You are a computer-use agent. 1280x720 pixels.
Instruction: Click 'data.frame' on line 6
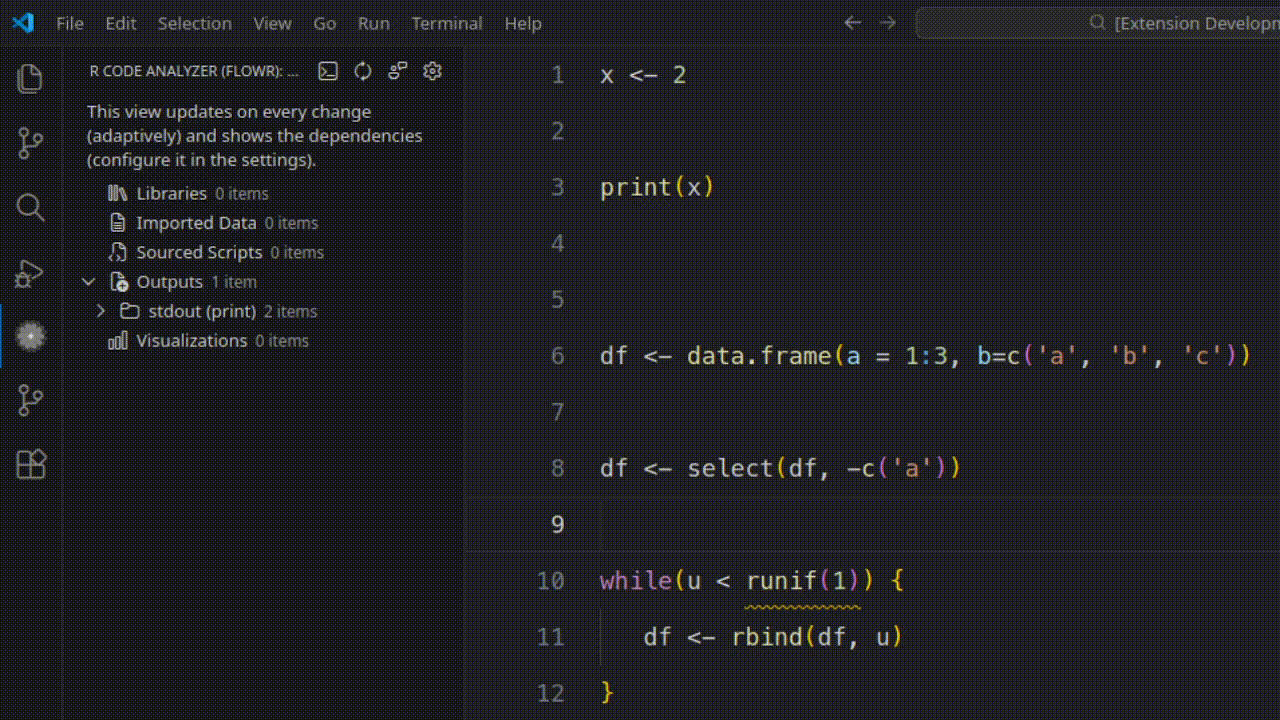pos(759,356)
